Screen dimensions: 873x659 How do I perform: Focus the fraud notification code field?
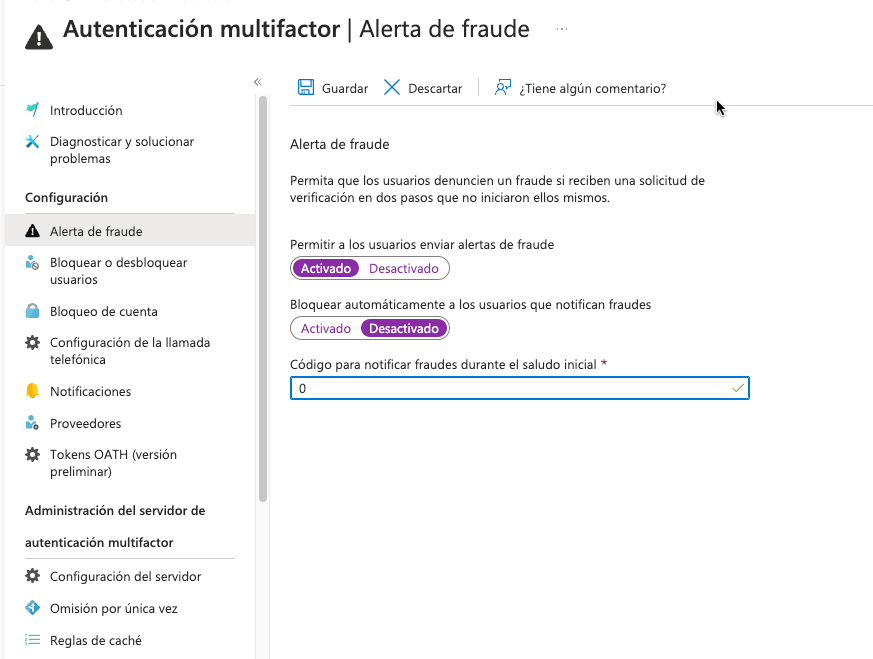(x=510, y=388)
